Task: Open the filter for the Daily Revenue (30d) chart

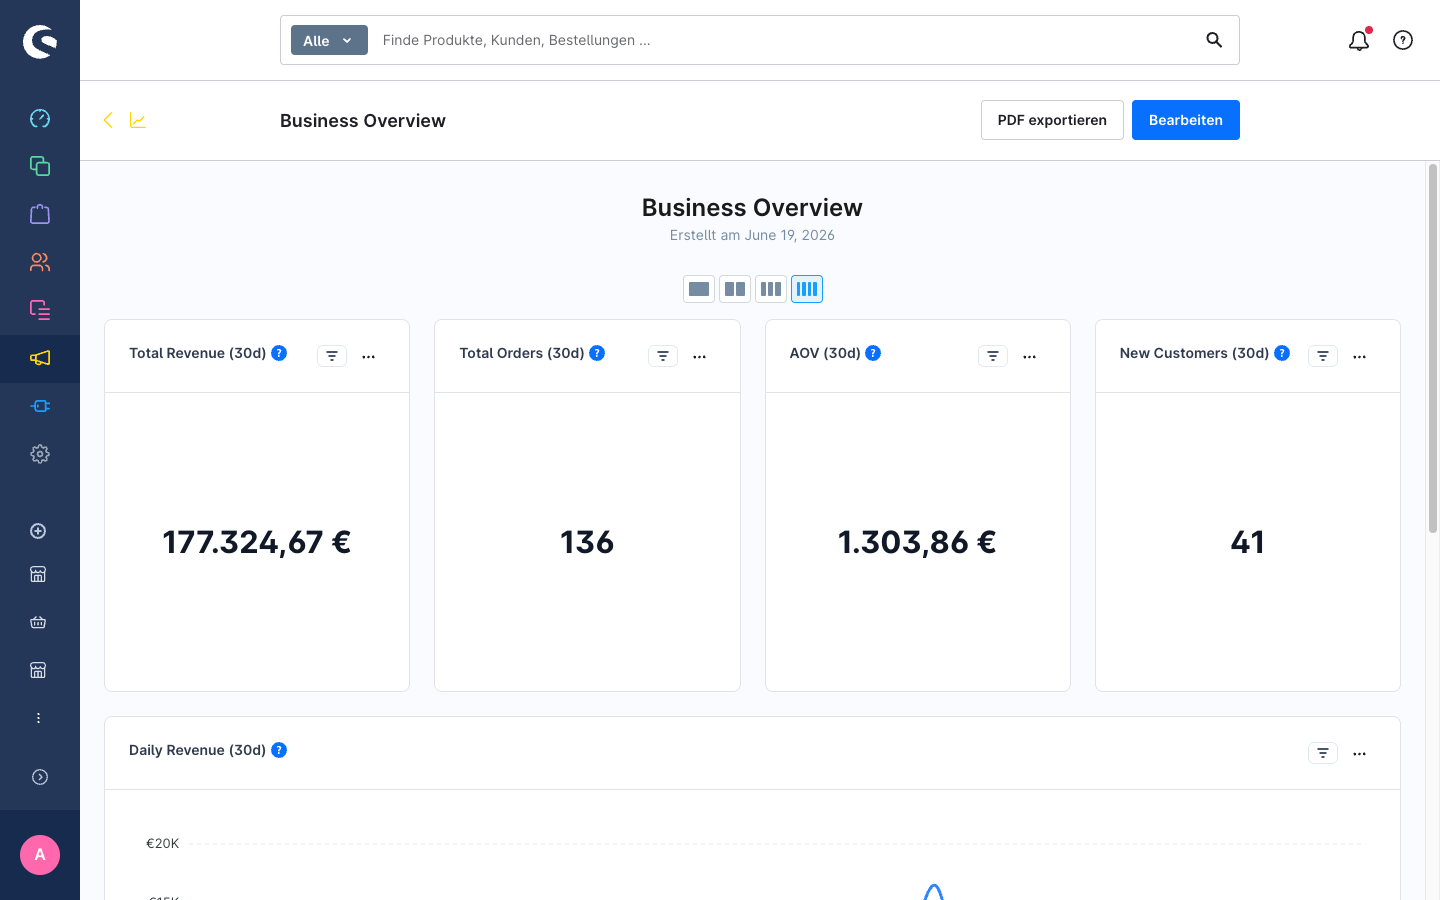Action: 1323,753
